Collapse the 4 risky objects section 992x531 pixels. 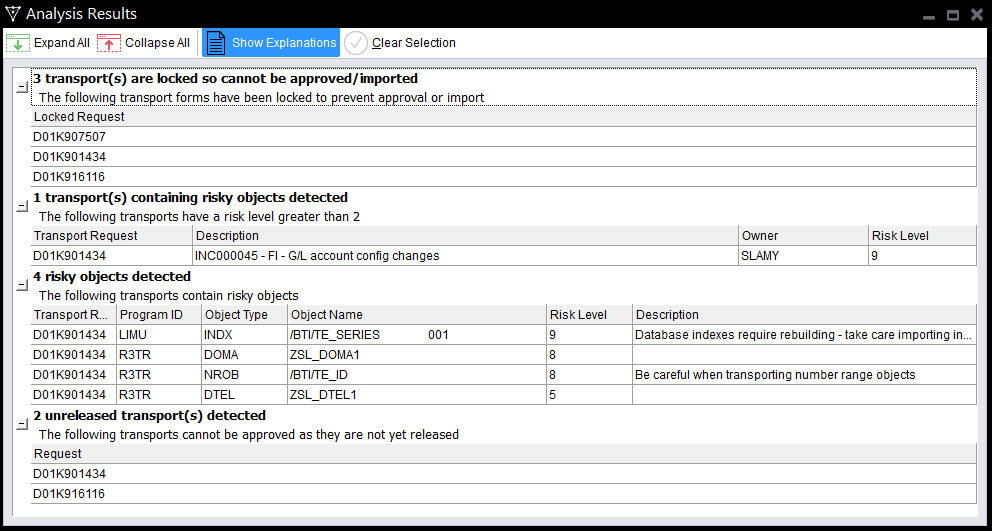point(22,285)
